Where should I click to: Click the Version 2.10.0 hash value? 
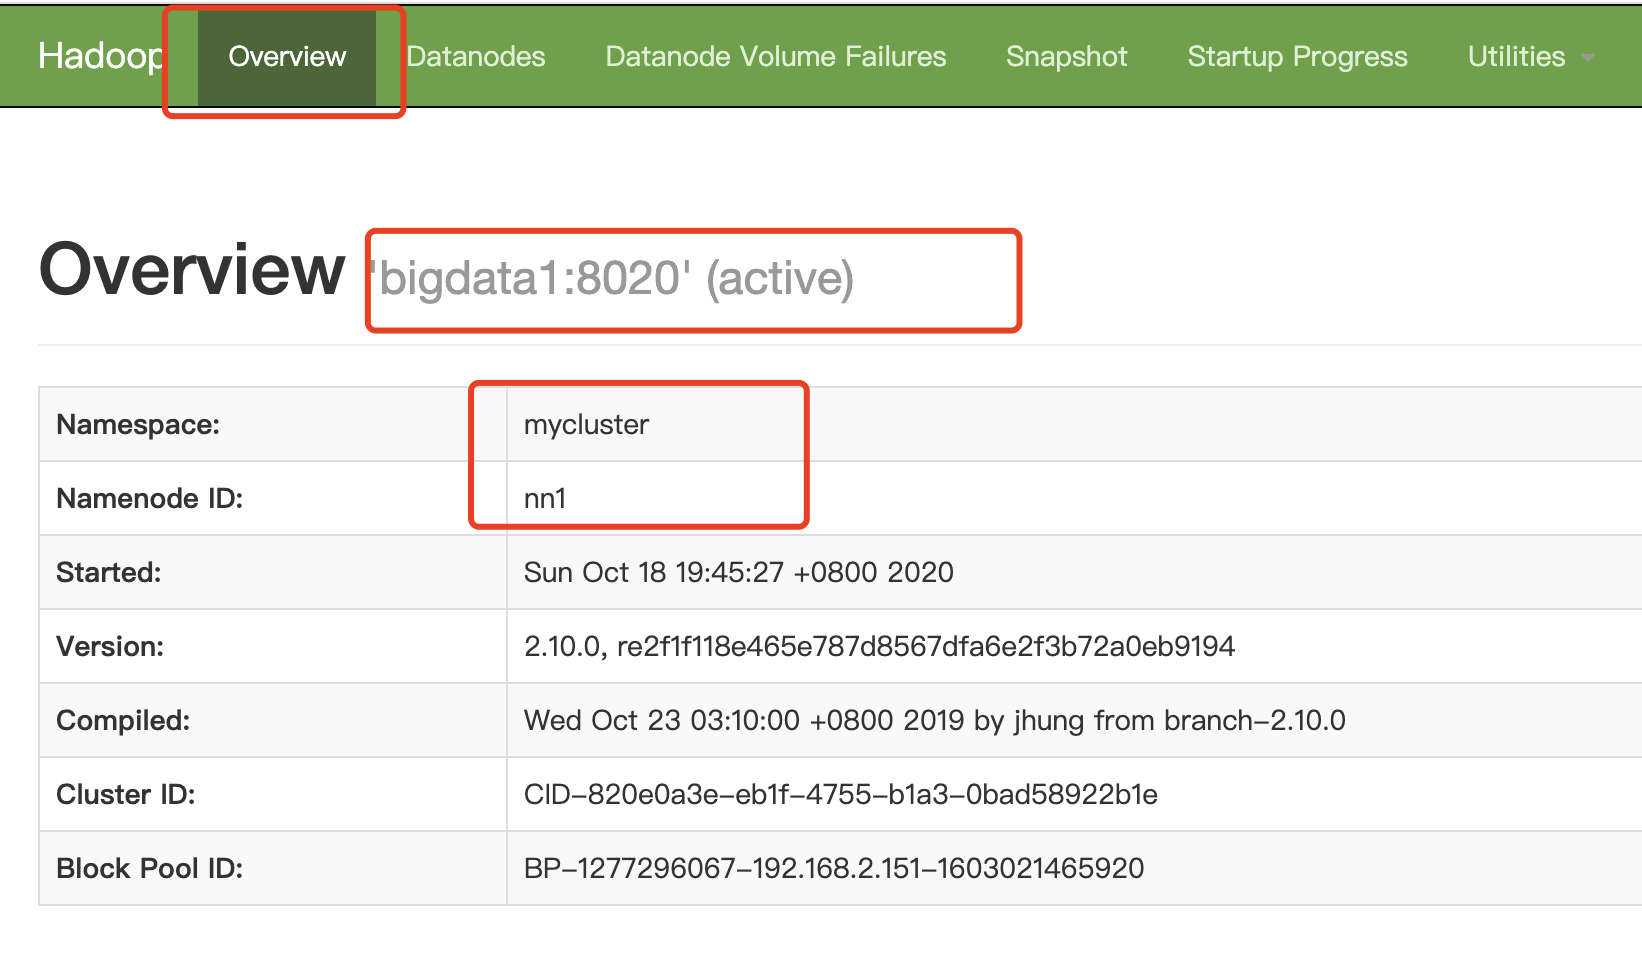(879, 647)
